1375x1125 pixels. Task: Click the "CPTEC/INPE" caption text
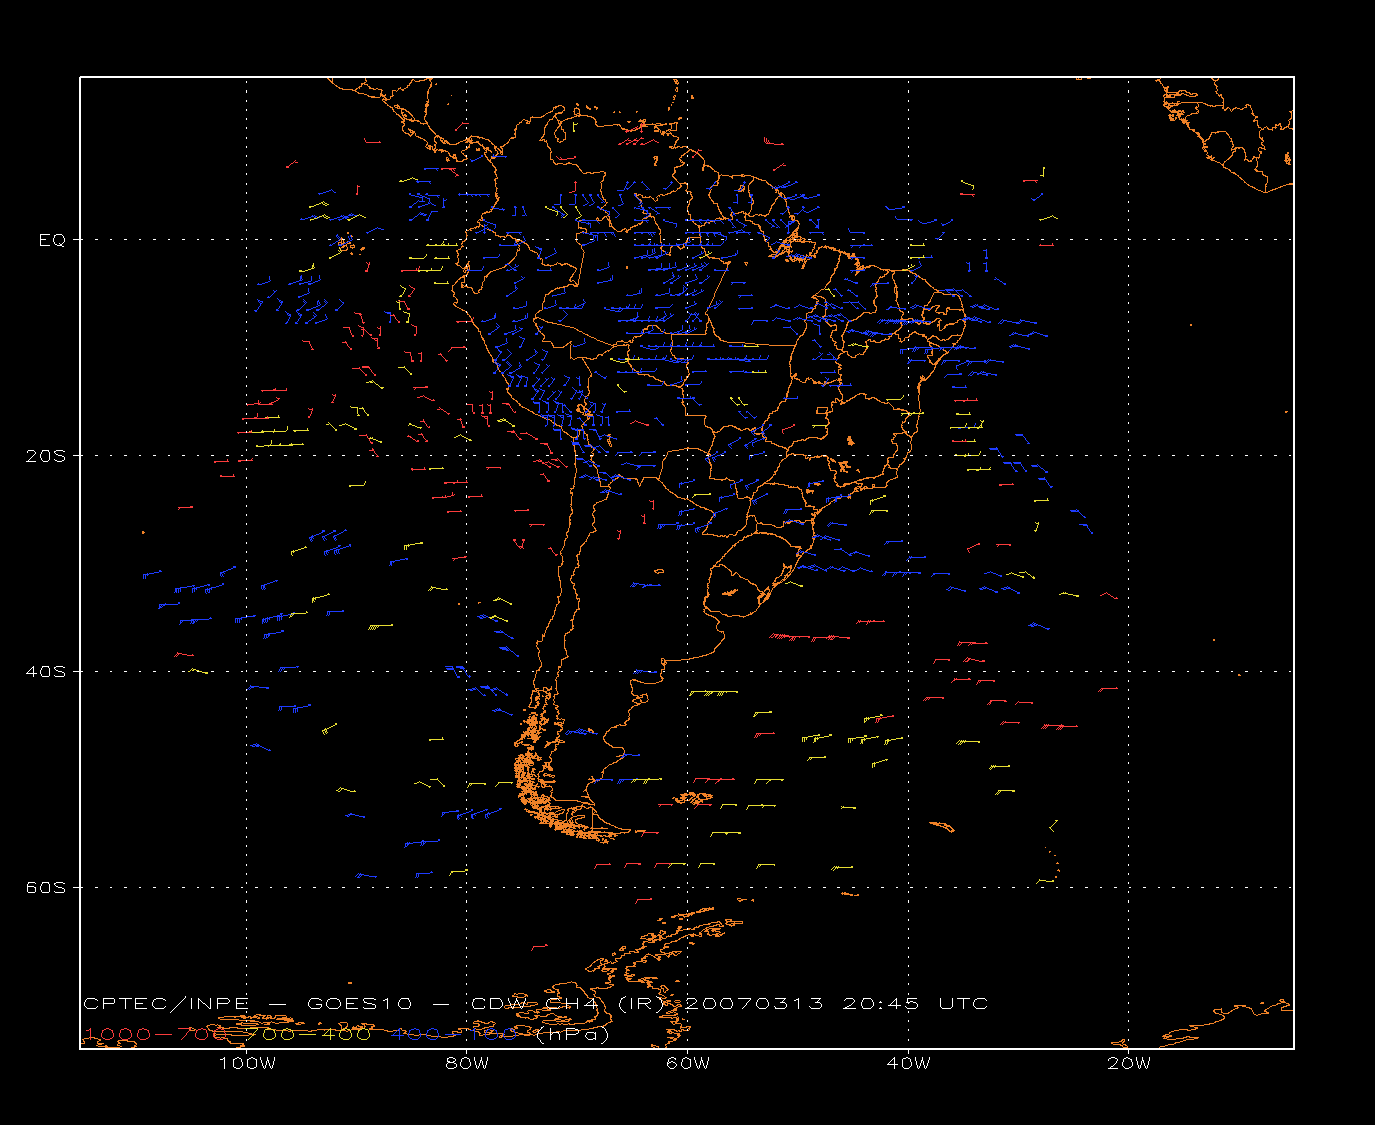pyautogui.click(x=166, y=1004)
